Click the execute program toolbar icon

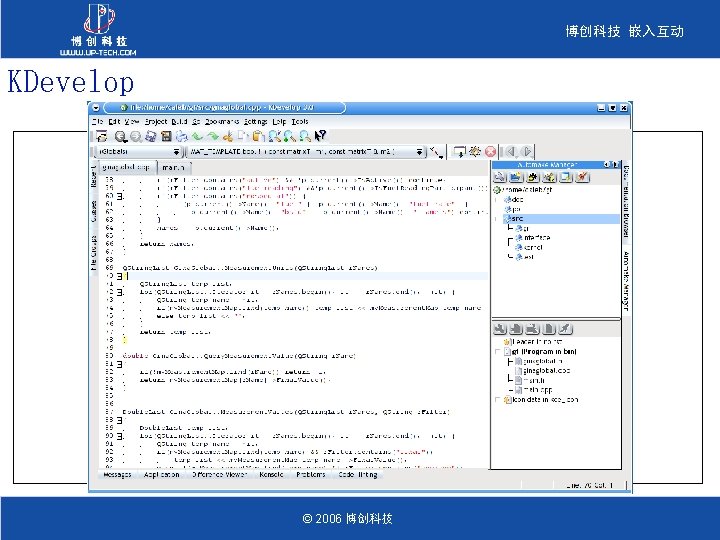(459, 152)
